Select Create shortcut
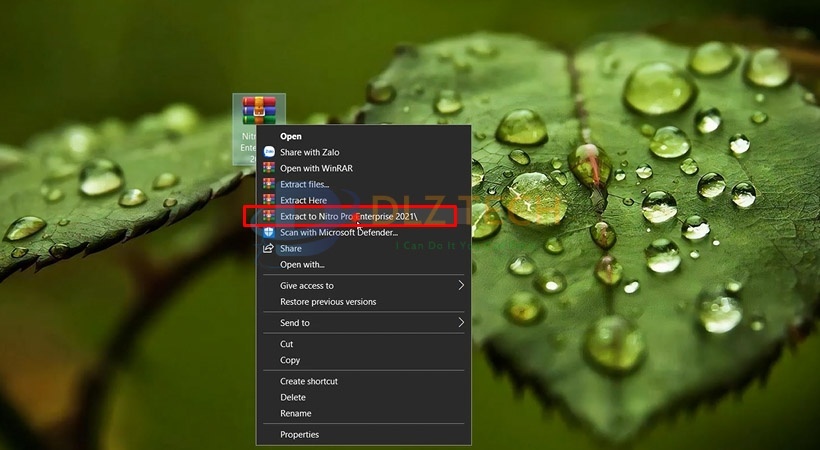This screenshot has width=820, height=450. [x=309, y=381]
